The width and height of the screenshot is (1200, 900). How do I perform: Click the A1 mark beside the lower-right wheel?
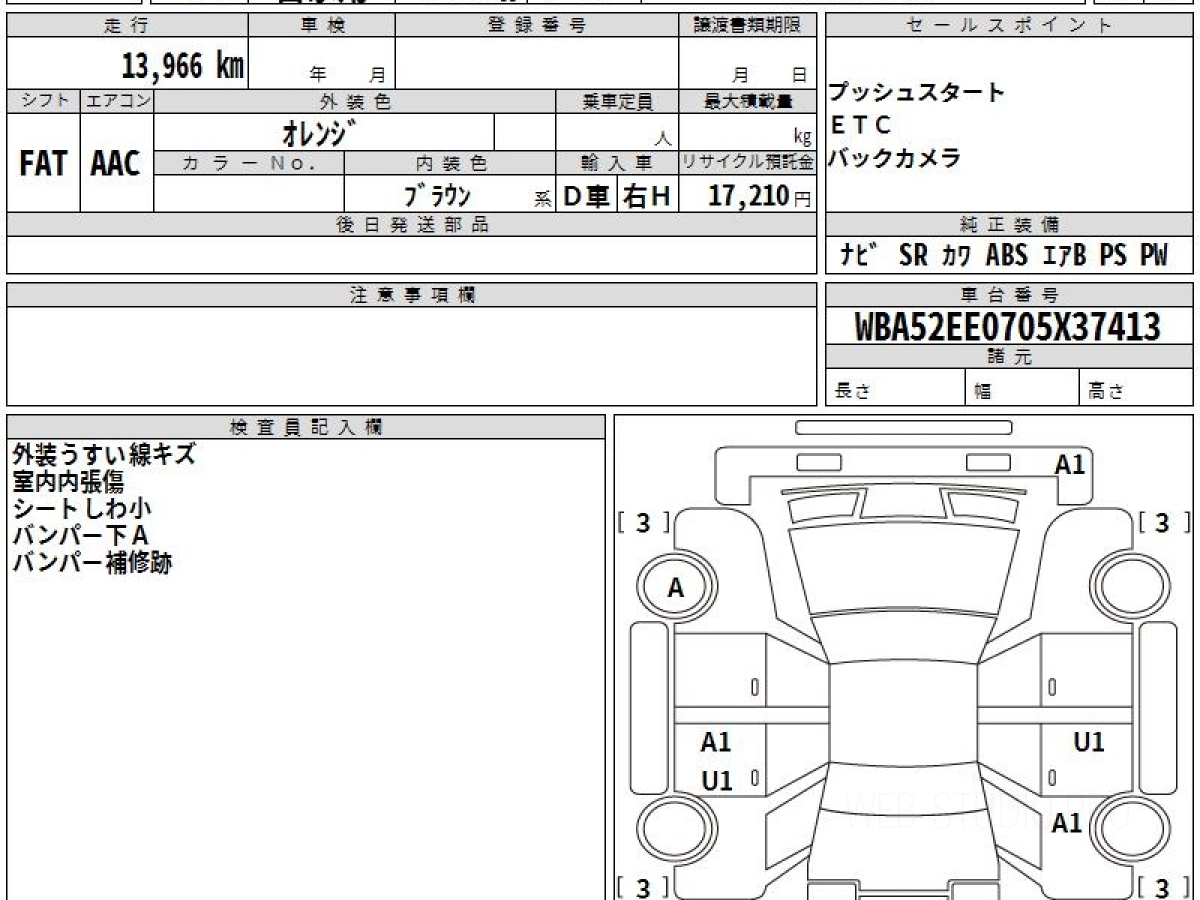point(1067,823)
